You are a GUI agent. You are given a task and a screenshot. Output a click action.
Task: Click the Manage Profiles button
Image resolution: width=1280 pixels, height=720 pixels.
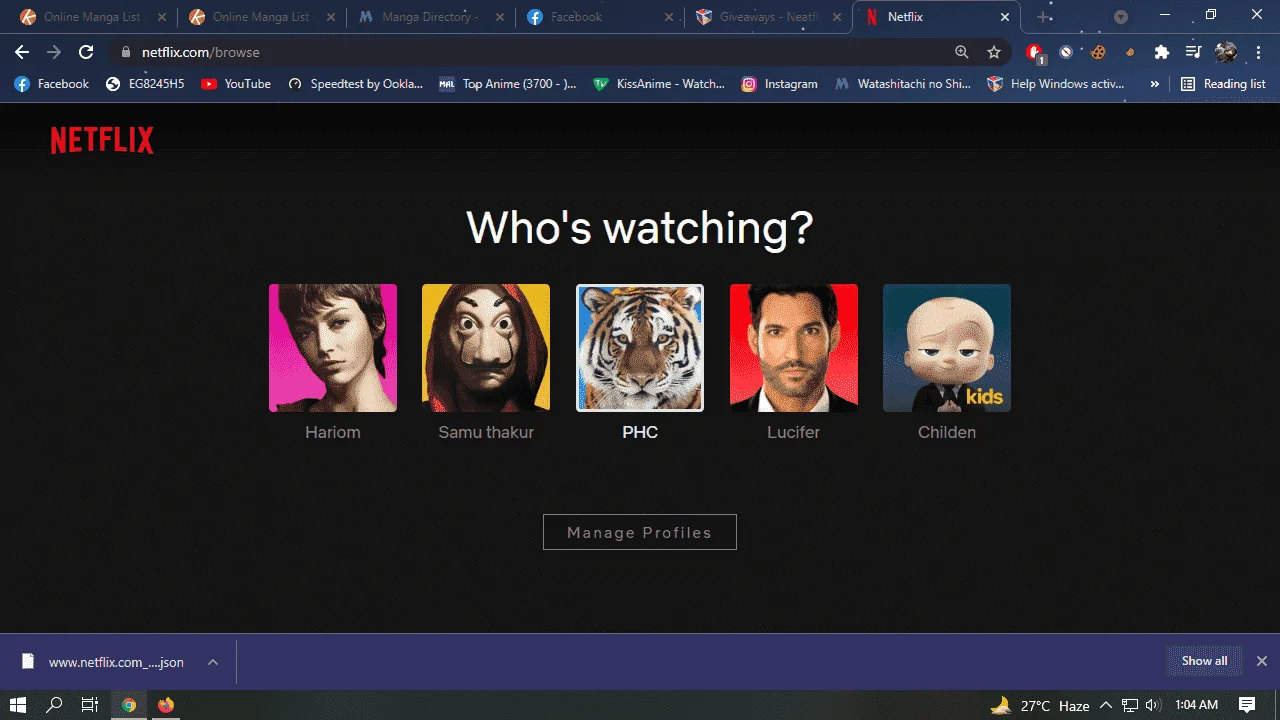pos(640,532)
